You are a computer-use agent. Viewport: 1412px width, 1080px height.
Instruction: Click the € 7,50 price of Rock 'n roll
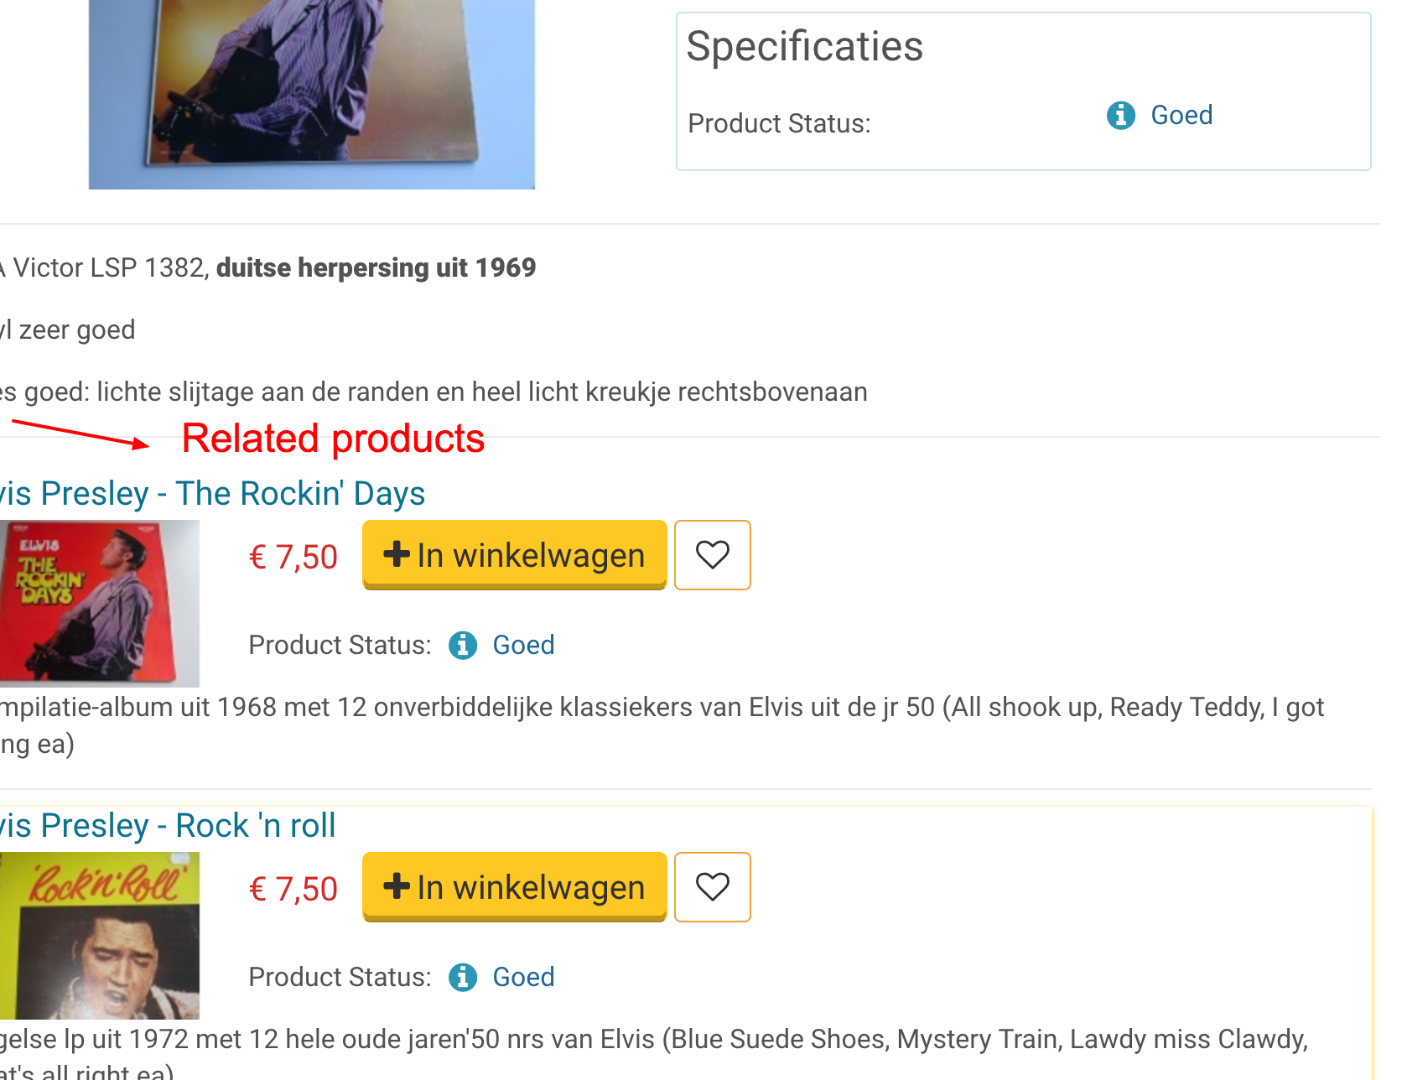pos(293,889)
